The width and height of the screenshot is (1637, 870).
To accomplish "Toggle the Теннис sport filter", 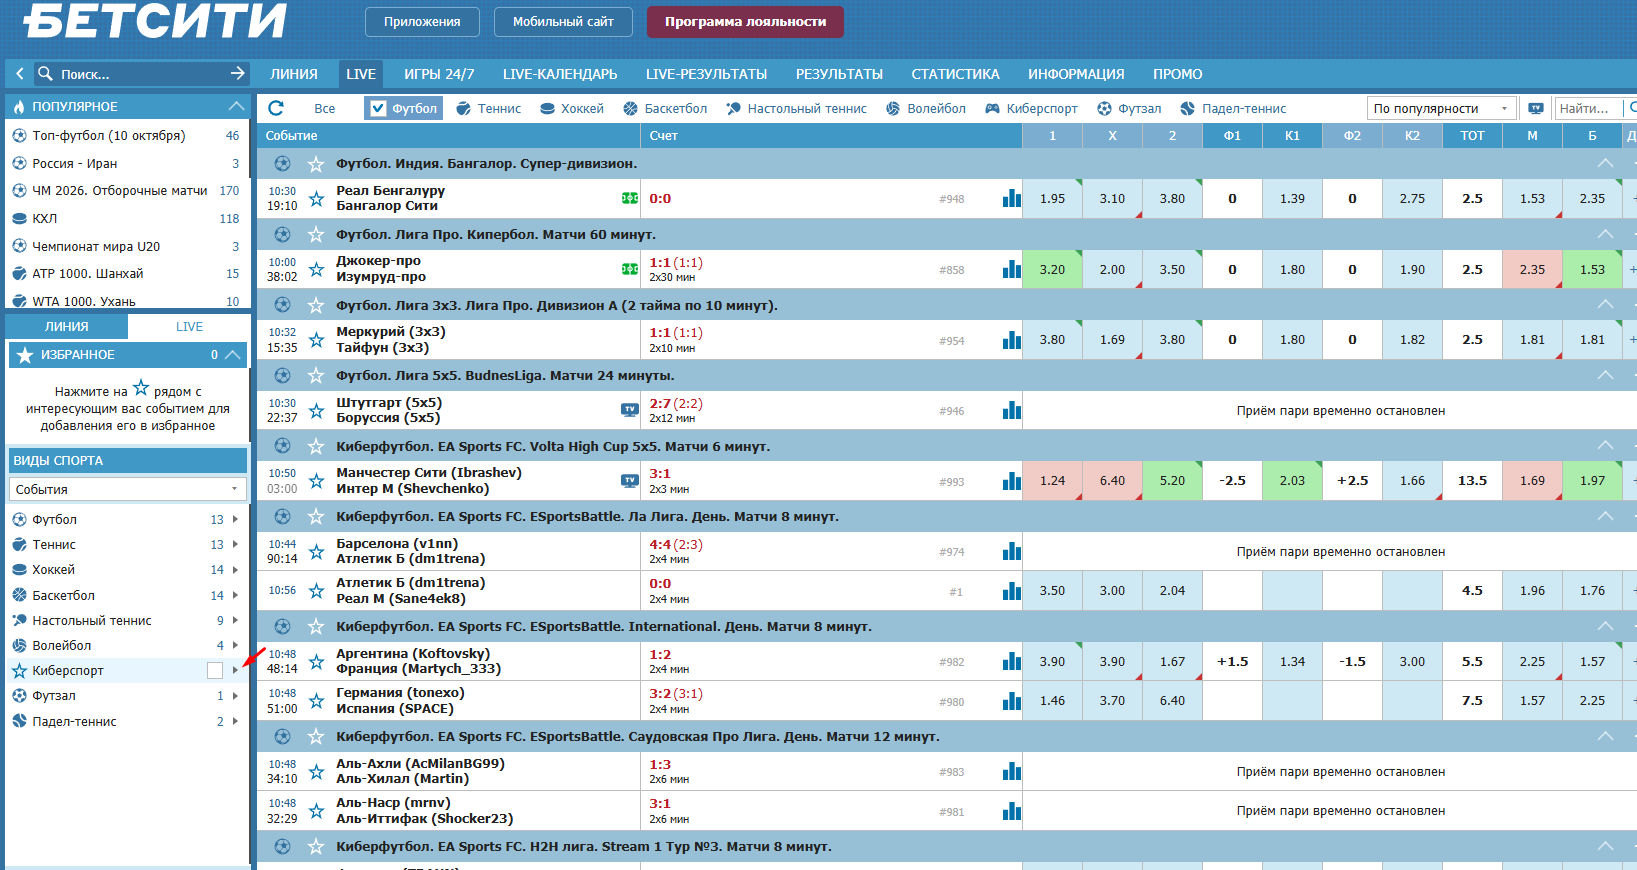I will coord(489,108).
